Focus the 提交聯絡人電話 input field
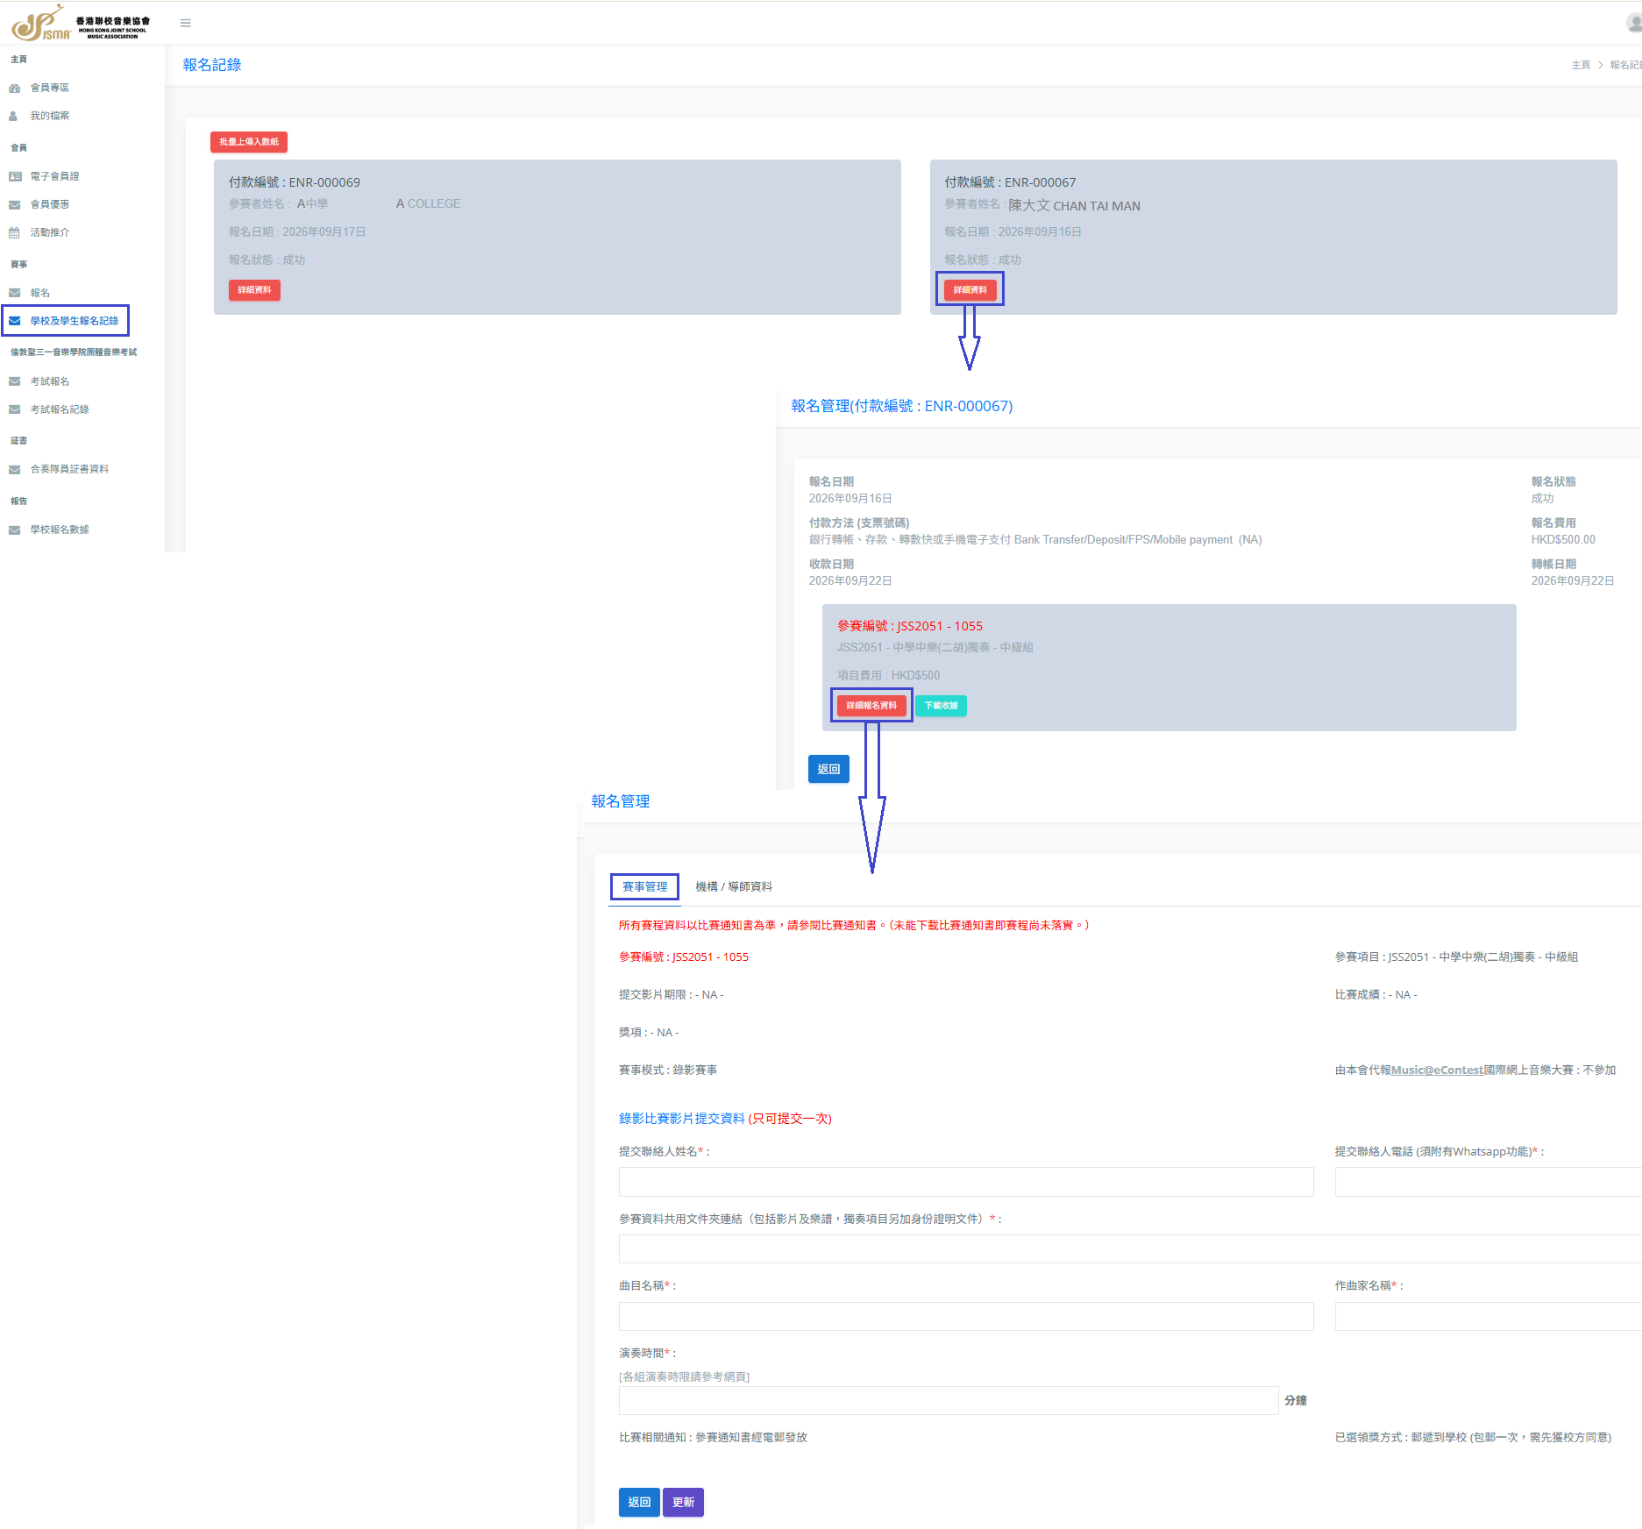Viewport: 1642px width, 1529px height. (1488, 1182)
